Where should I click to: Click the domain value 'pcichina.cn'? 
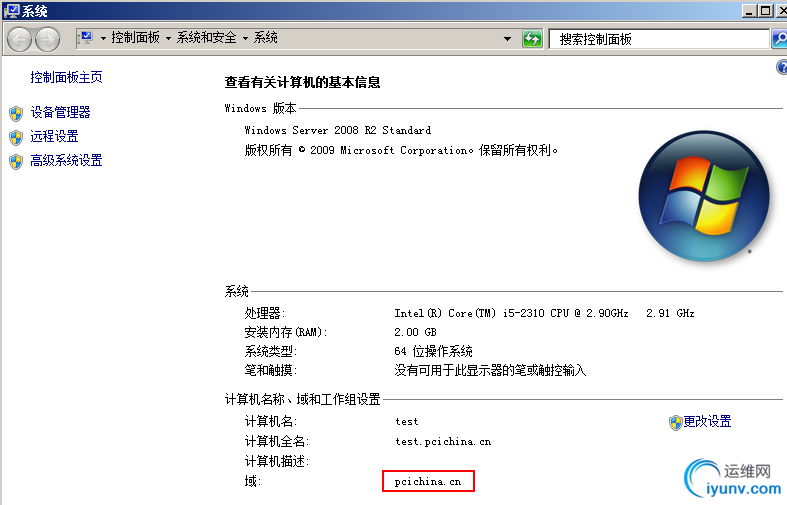(428, 481)
